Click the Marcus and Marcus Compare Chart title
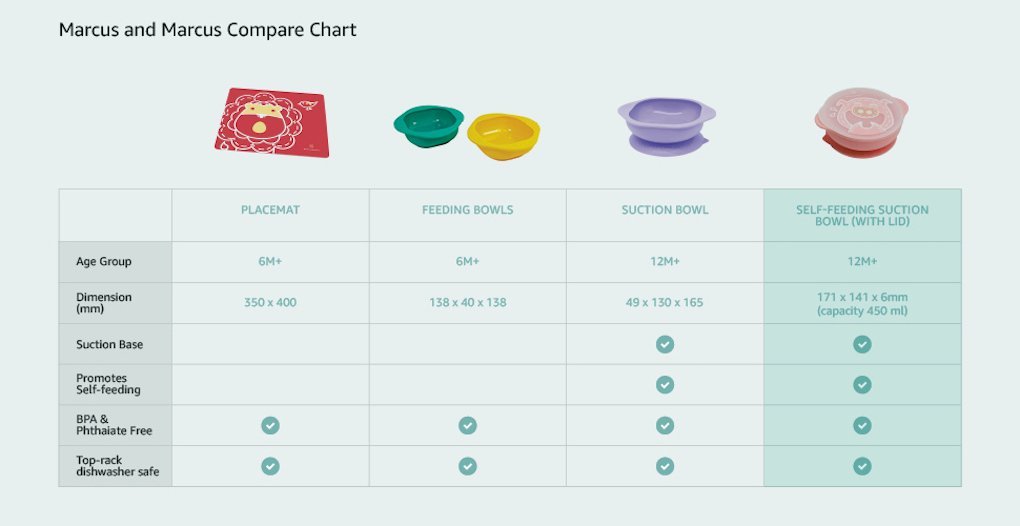Screen dimensions: 1020x526 (207, 30)
